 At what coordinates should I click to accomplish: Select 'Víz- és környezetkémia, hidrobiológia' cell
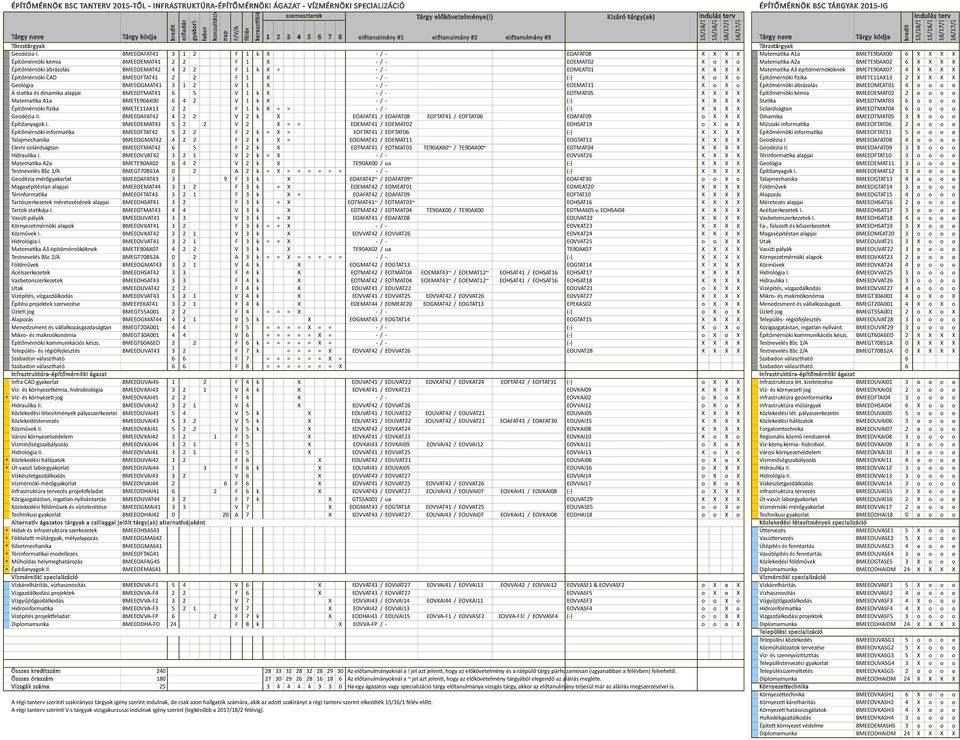click(x=57, y=390)
